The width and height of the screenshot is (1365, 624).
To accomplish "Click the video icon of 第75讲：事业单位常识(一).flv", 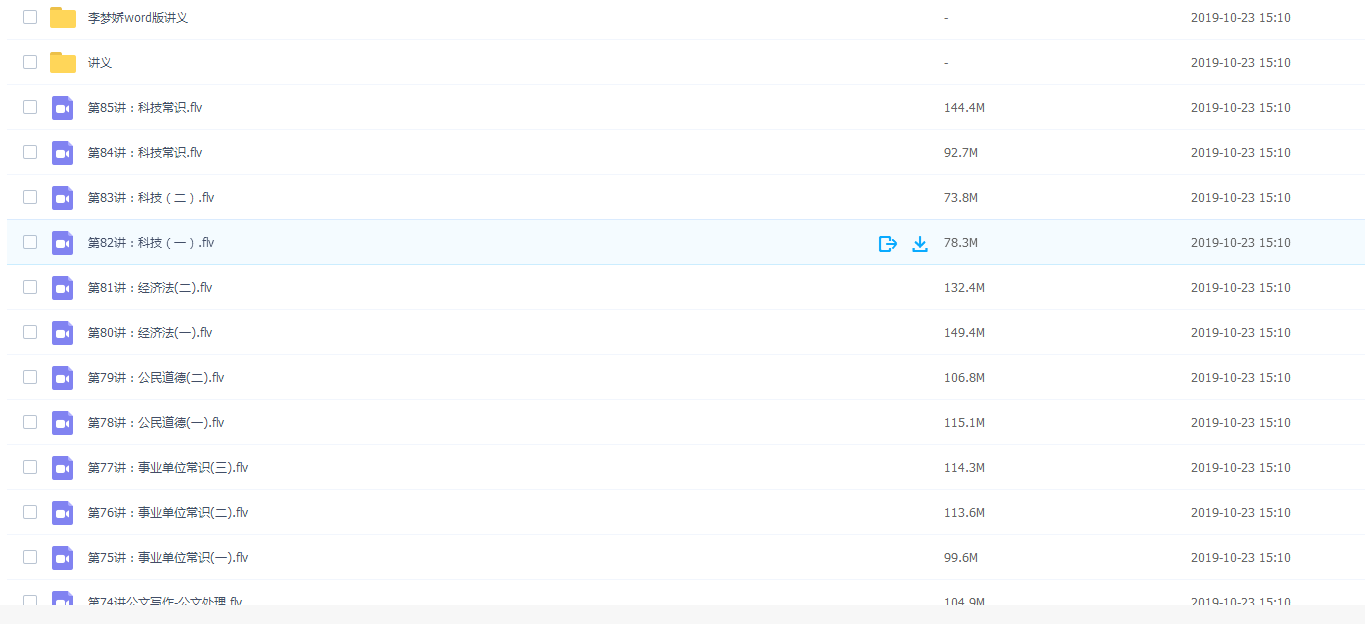I will (63, 557).
